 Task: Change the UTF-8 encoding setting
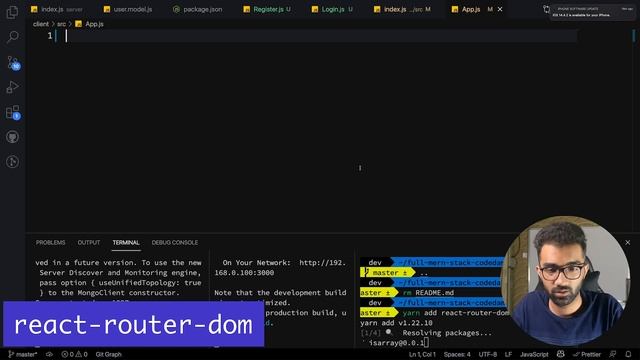[x=488, y=354]
